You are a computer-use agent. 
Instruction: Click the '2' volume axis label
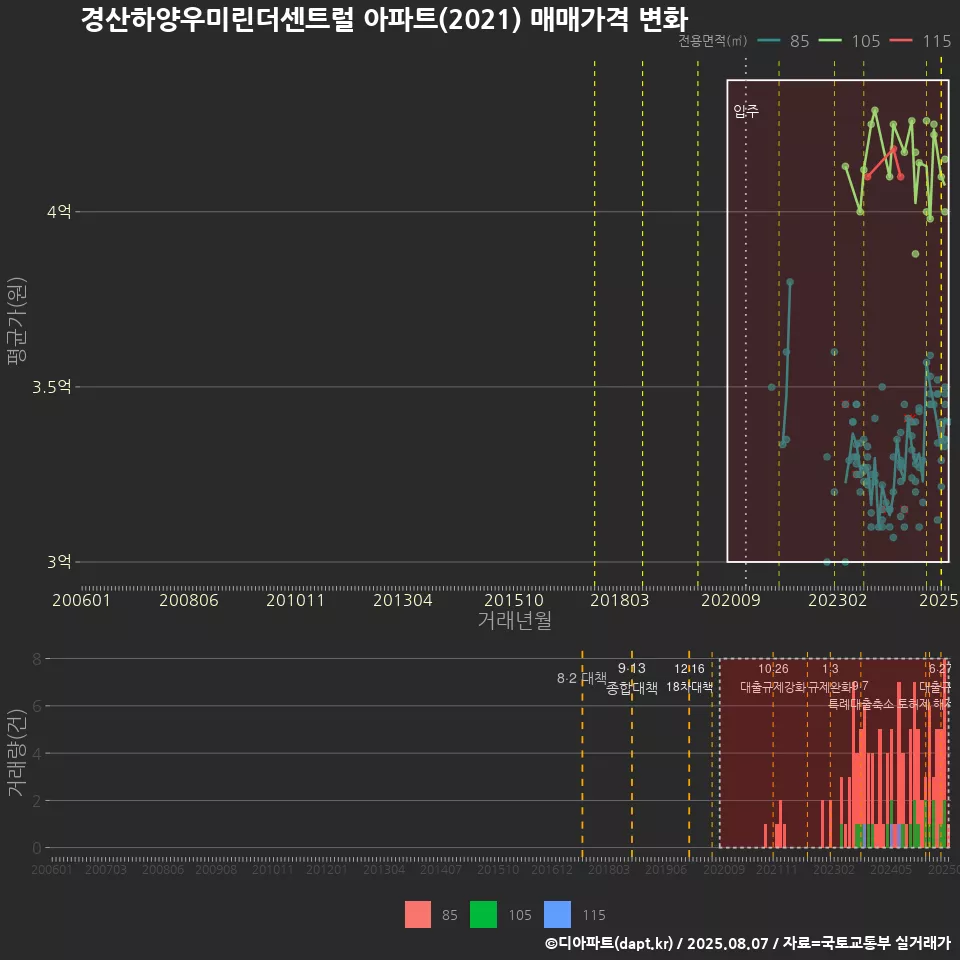(37, 801)
